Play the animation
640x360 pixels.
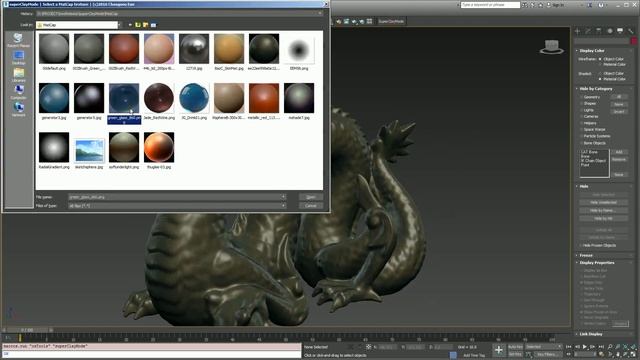click(x=585, y=347)
